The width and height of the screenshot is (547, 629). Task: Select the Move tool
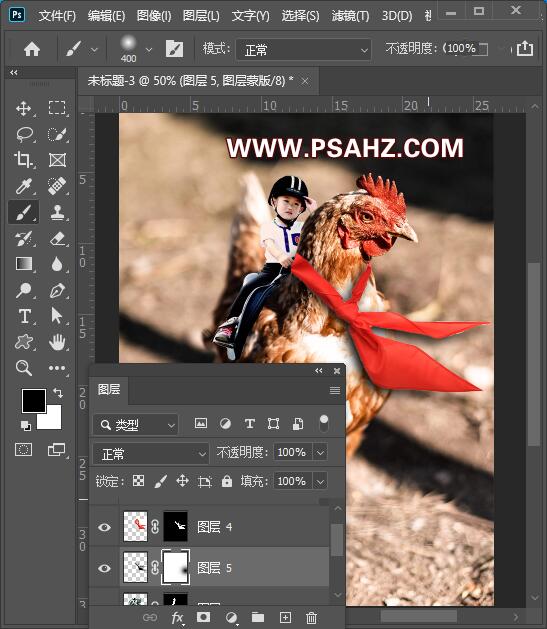tap(24, 108)
